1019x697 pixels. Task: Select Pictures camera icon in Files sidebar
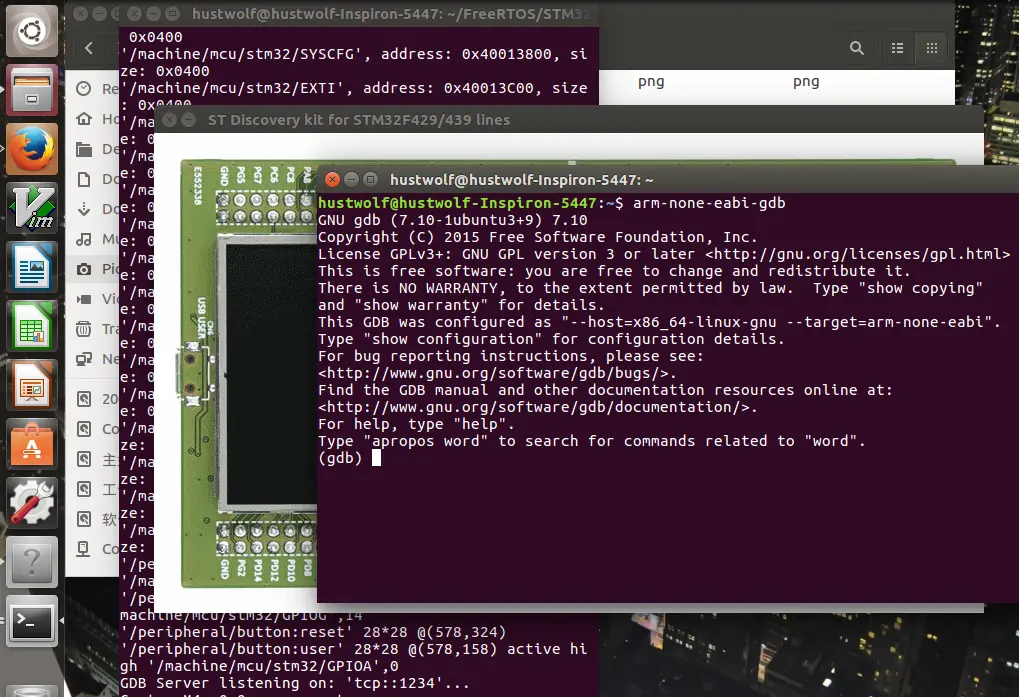[84, 269]
